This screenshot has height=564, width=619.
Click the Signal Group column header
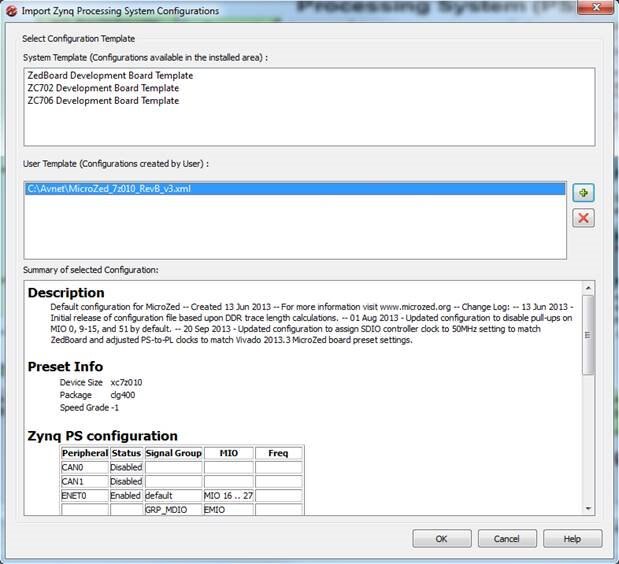coord(173,453)
